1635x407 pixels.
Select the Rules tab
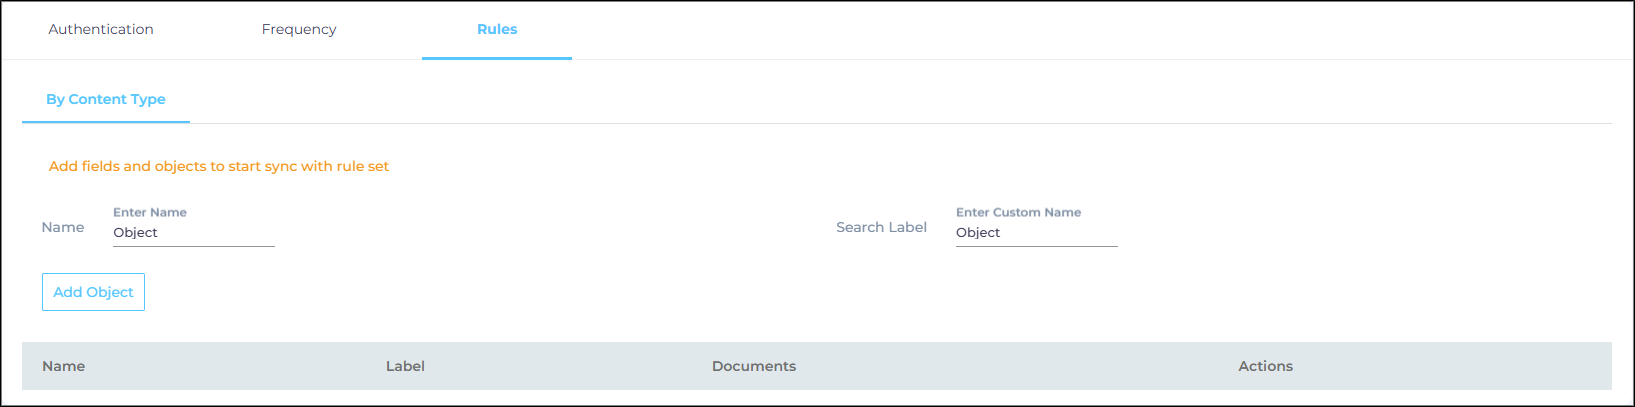[497, 29]
